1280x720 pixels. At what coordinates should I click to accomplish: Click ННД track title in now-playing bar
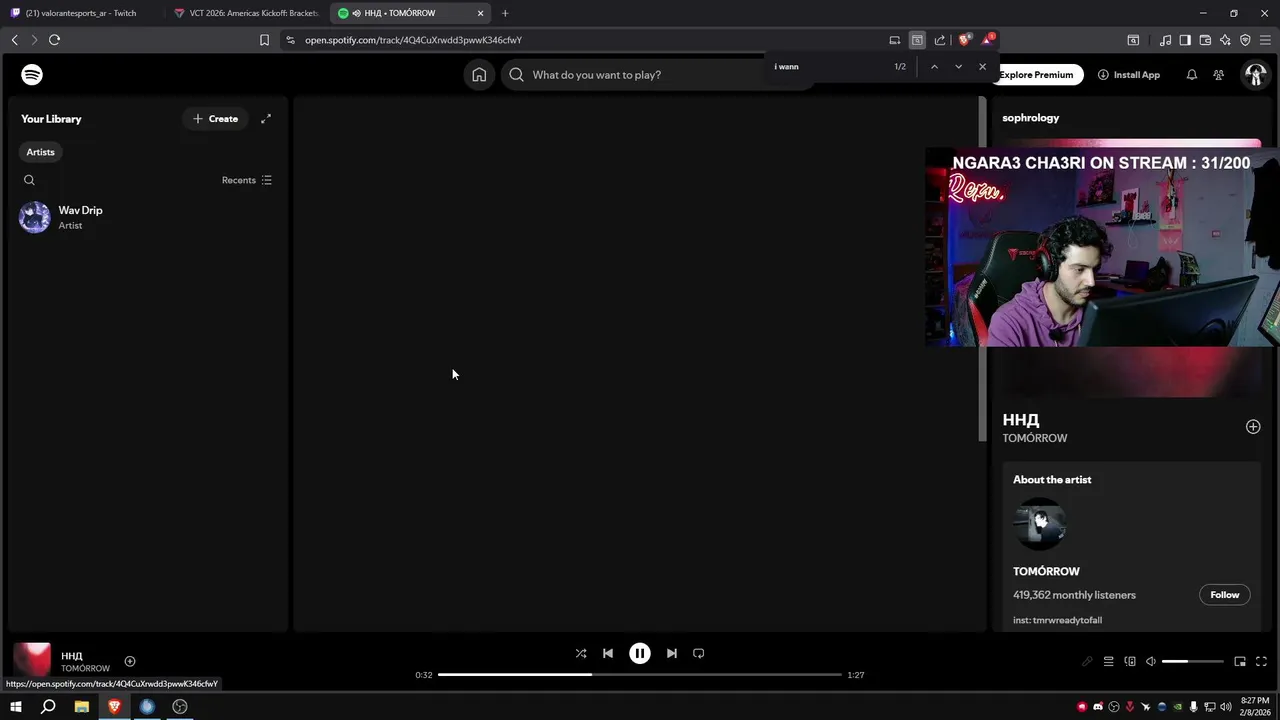tap(72, 656)
